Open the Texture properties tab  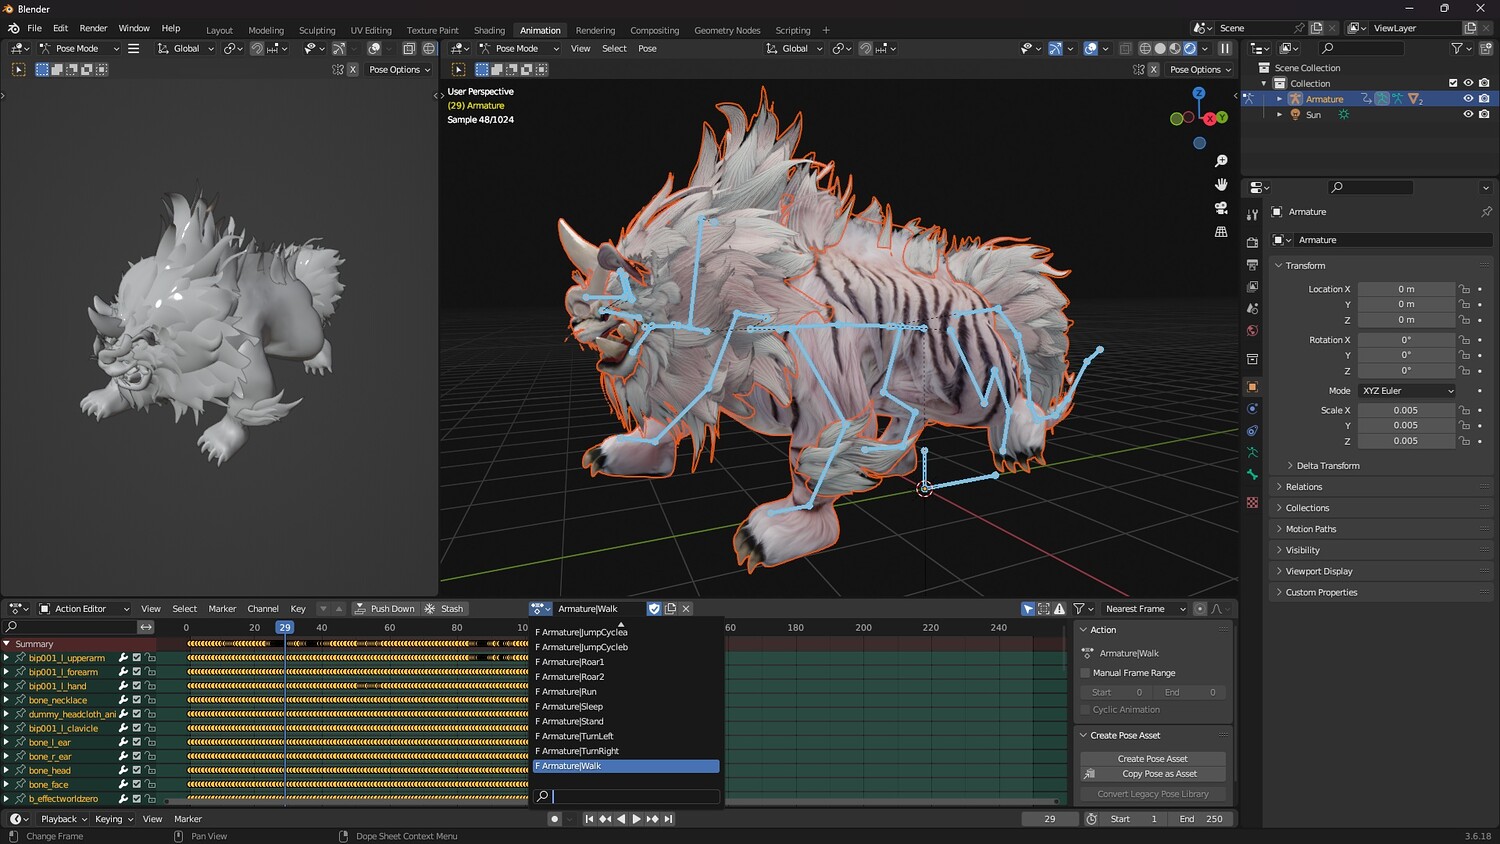(1252, 502)
